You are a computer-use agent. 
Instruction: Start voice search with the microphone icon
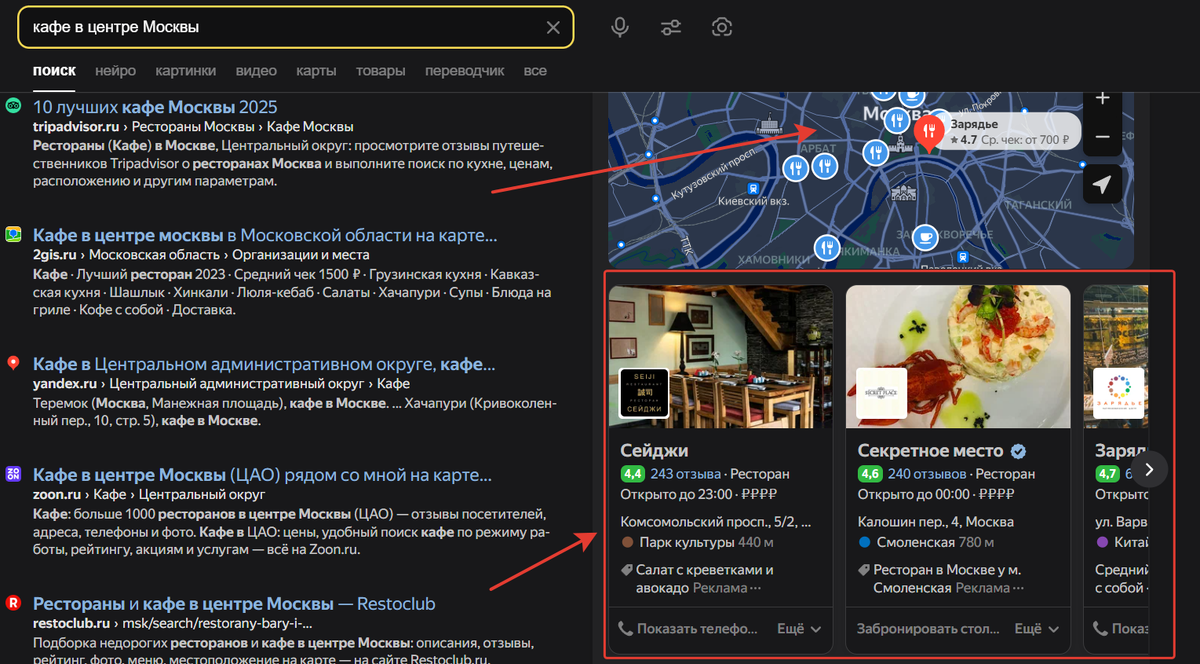pyautogui.click(x=620, y=27)
